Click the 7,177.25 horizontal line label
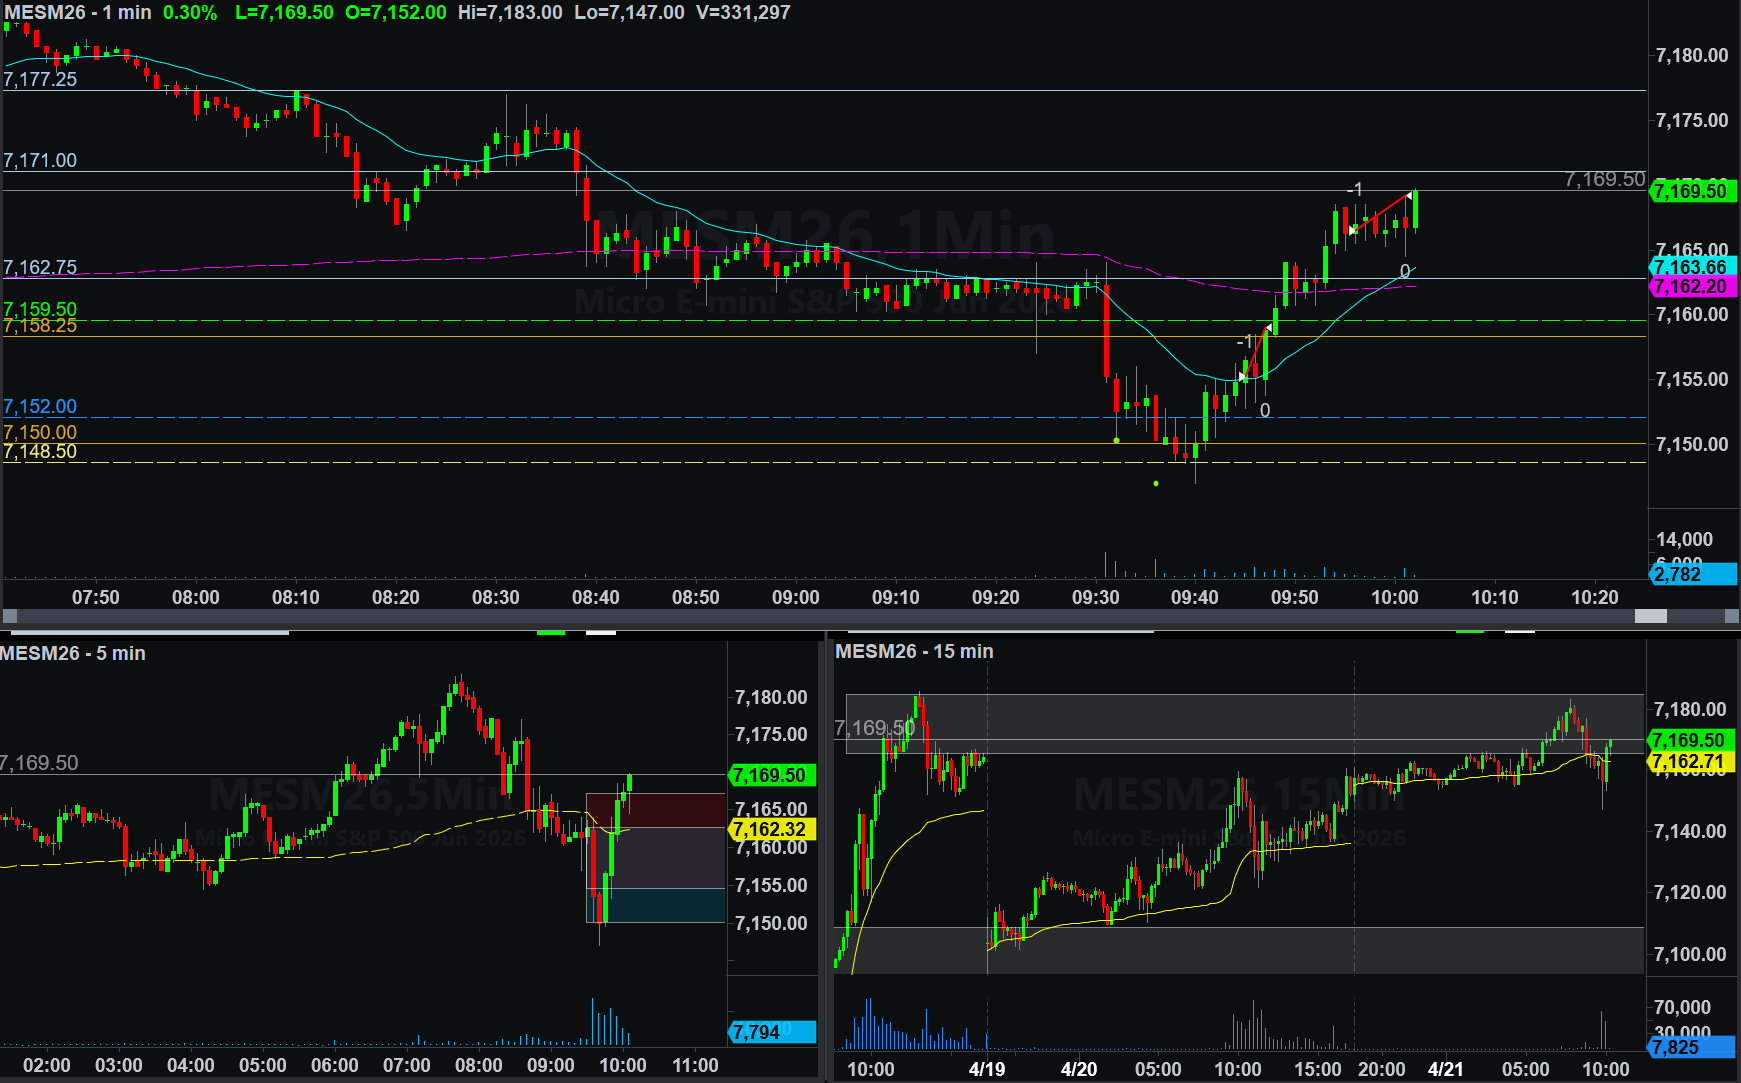1741x1083 pixels. [40, 80]
